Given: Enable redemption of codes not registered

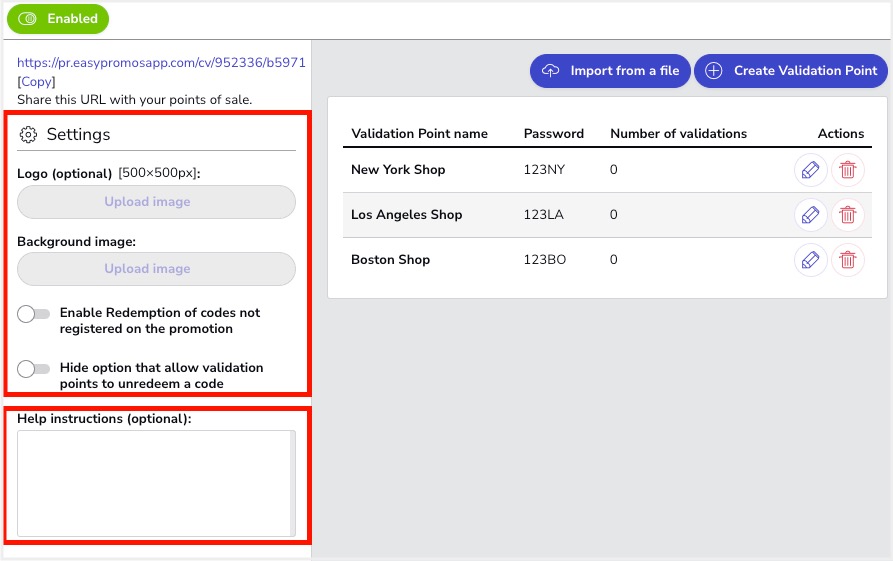Looking at the screenshot, I should (34, 314).
